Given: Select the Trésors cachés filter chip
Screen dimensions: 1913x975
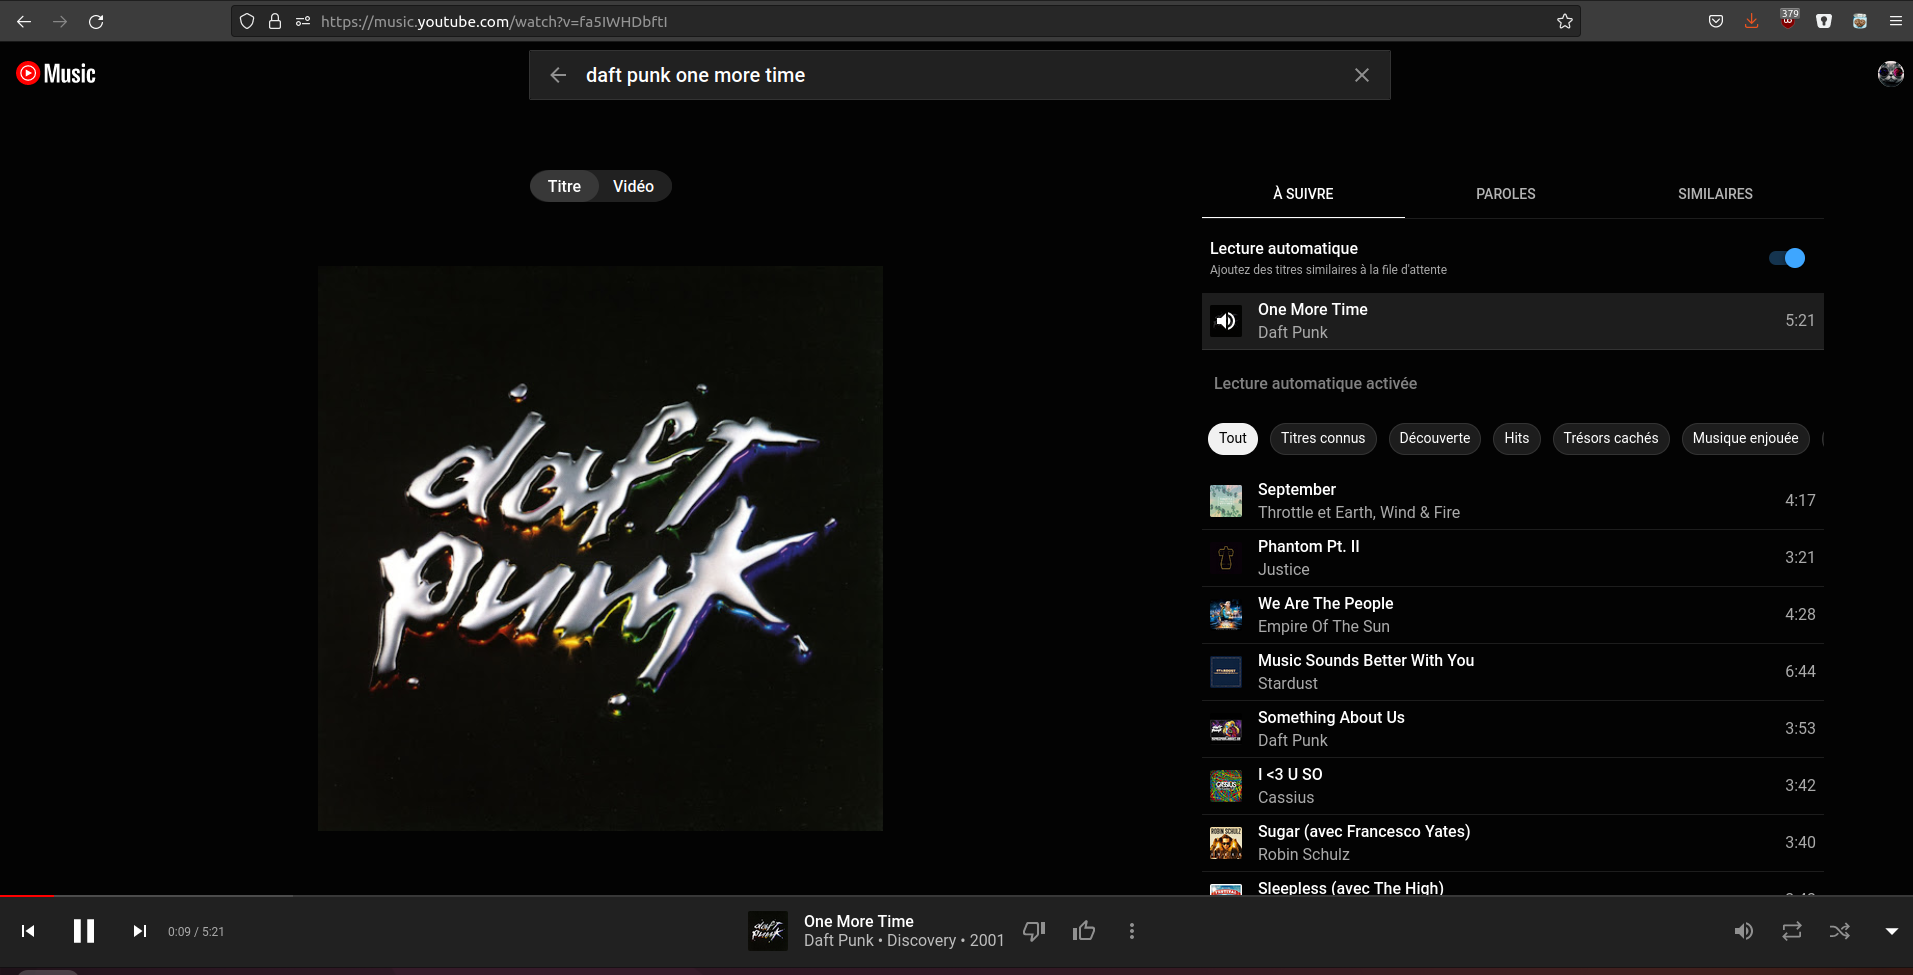Looking at the screenshot, I should coord(1610,438).
